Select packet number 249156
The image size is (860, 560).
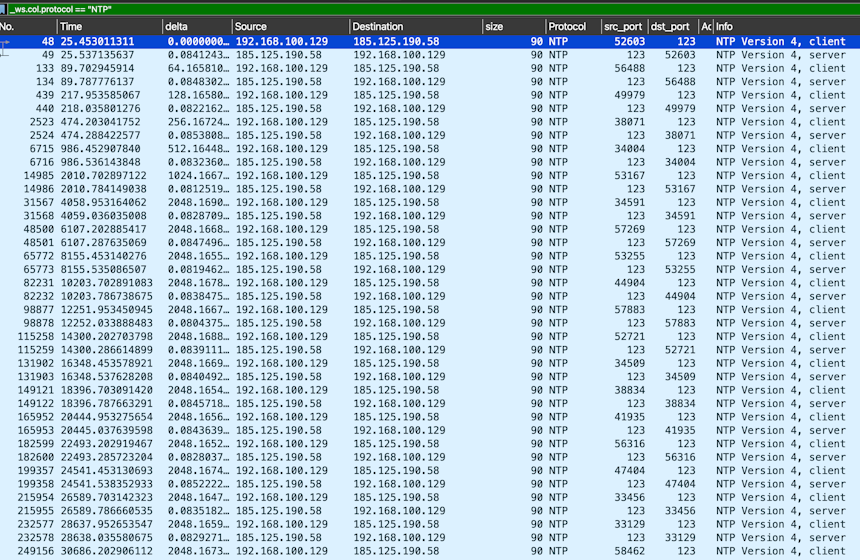click(430, 551)
